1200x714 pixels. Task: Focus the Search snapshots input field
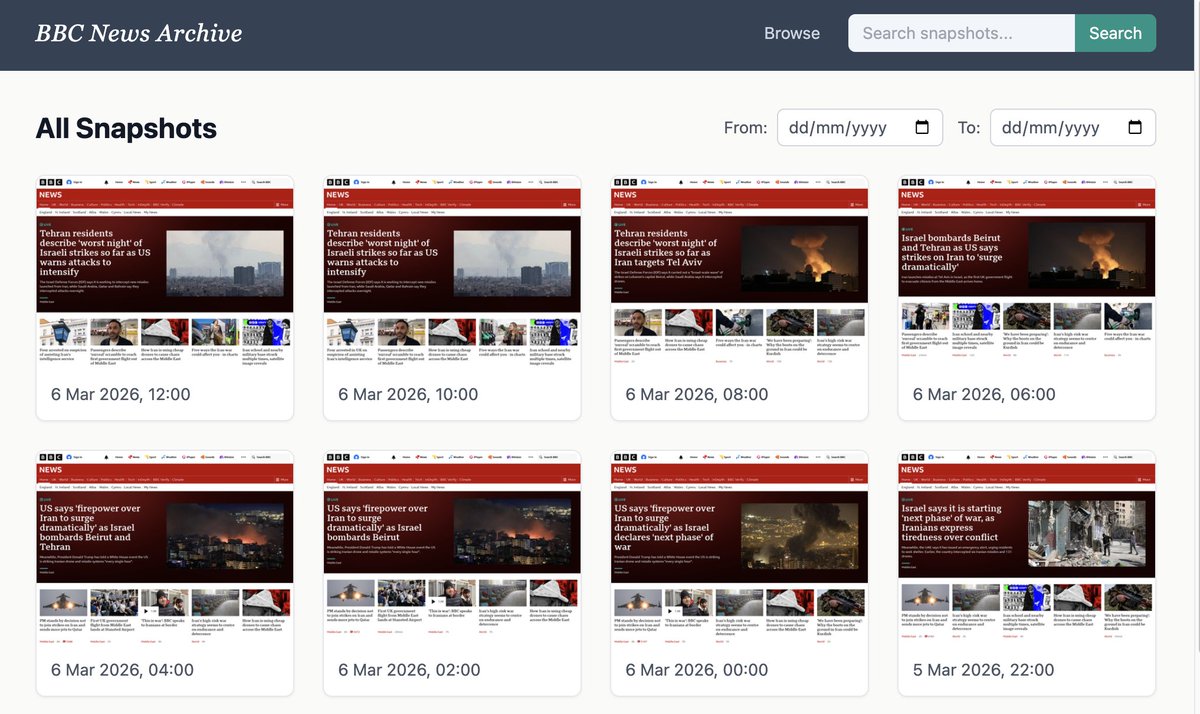961,33
